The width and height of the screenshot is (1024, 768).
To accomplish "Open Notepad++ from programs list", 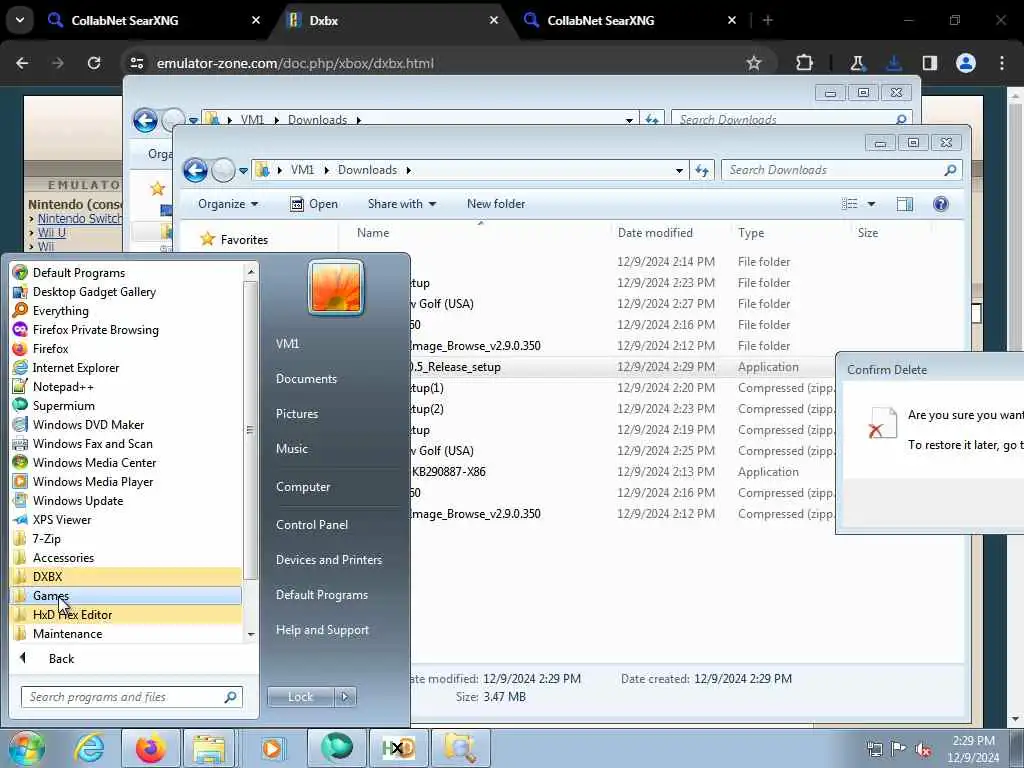I will point(63,387).
